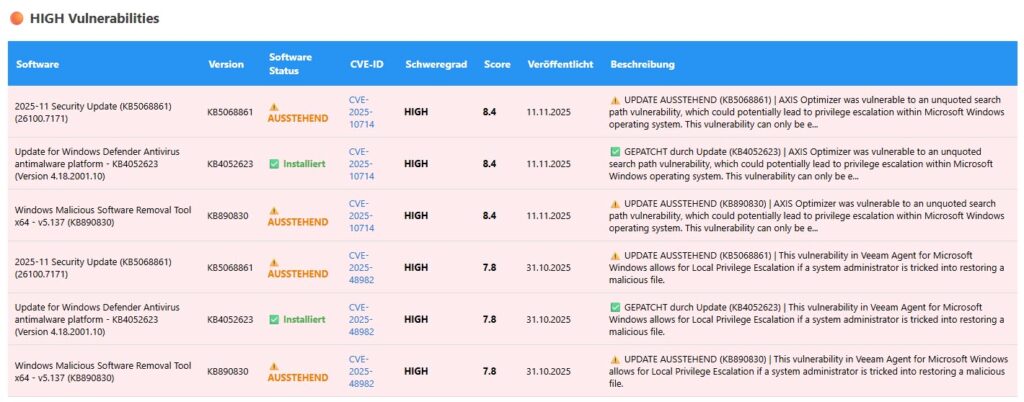
Task: Click the Version column header
Action: point(226,65)
